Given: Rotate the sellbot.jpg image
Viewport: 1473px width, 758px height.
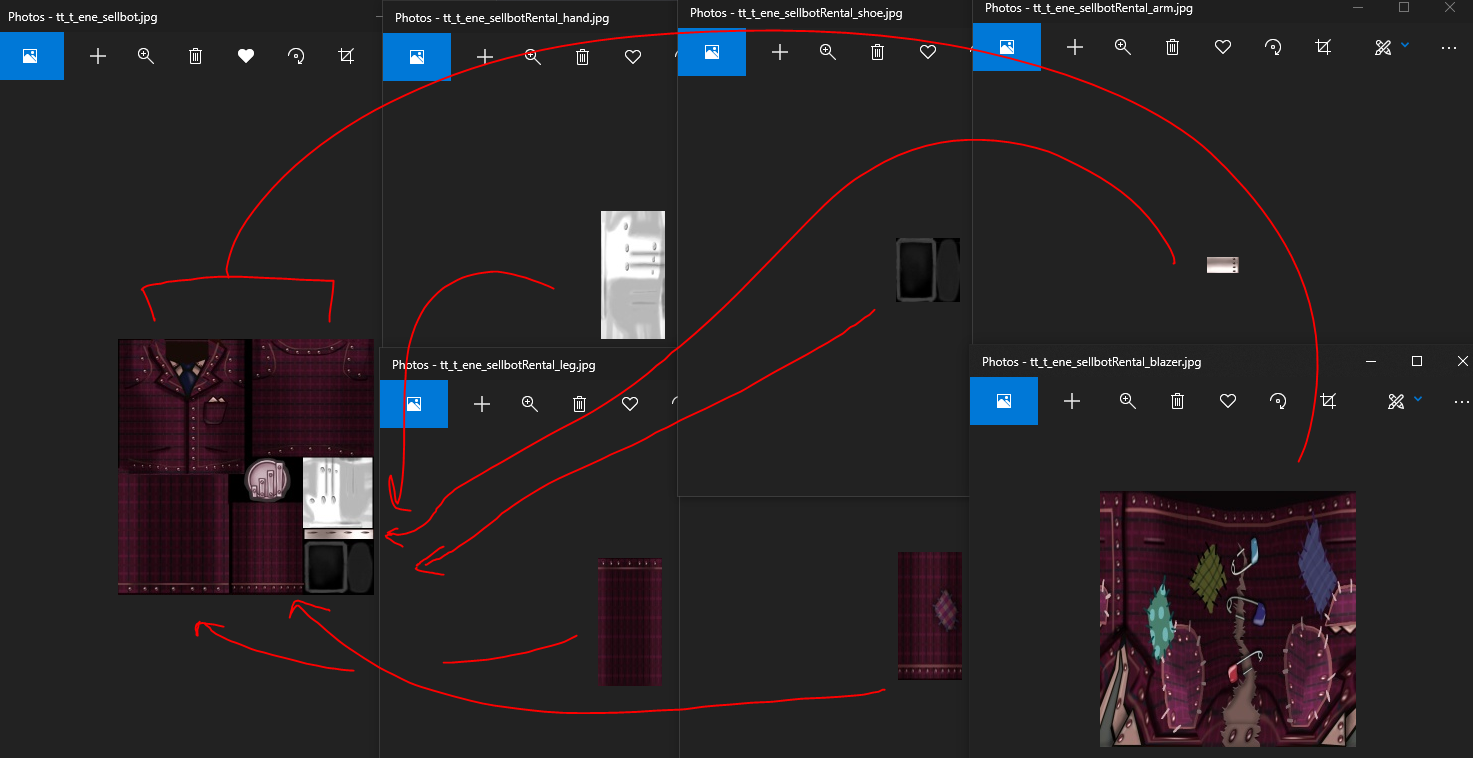Looking at the screenshot, I should [296, 56].
